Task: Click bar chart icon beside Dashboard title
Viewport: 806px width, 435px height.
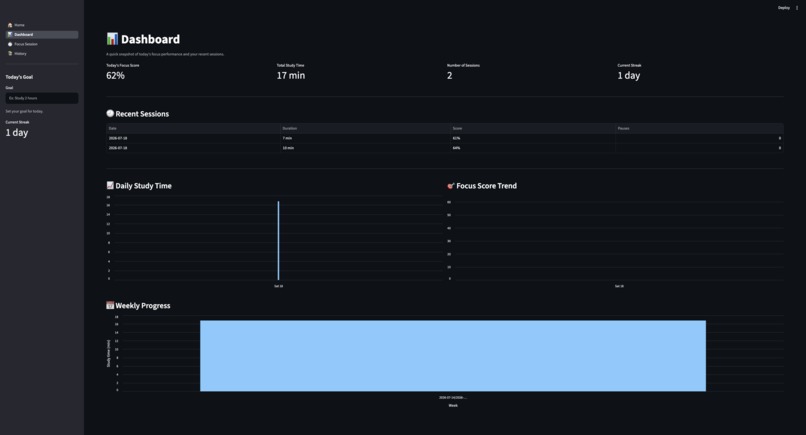Action: 112,39
